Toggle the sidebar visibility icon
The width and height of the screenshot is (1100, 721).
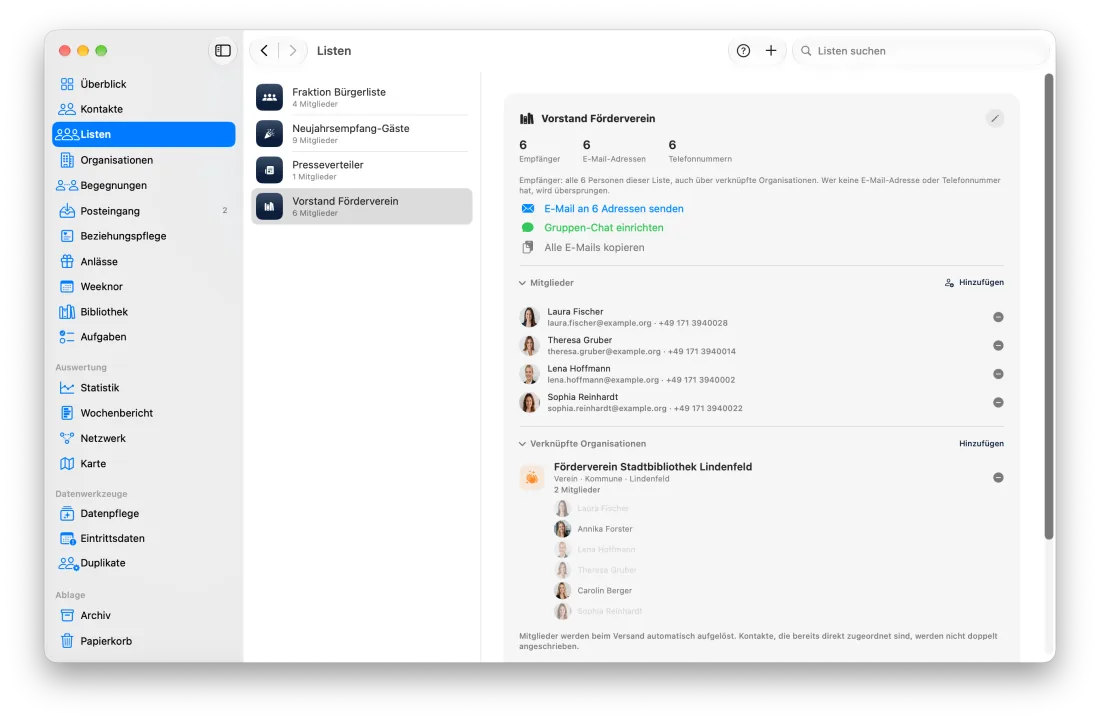[222, 50]
